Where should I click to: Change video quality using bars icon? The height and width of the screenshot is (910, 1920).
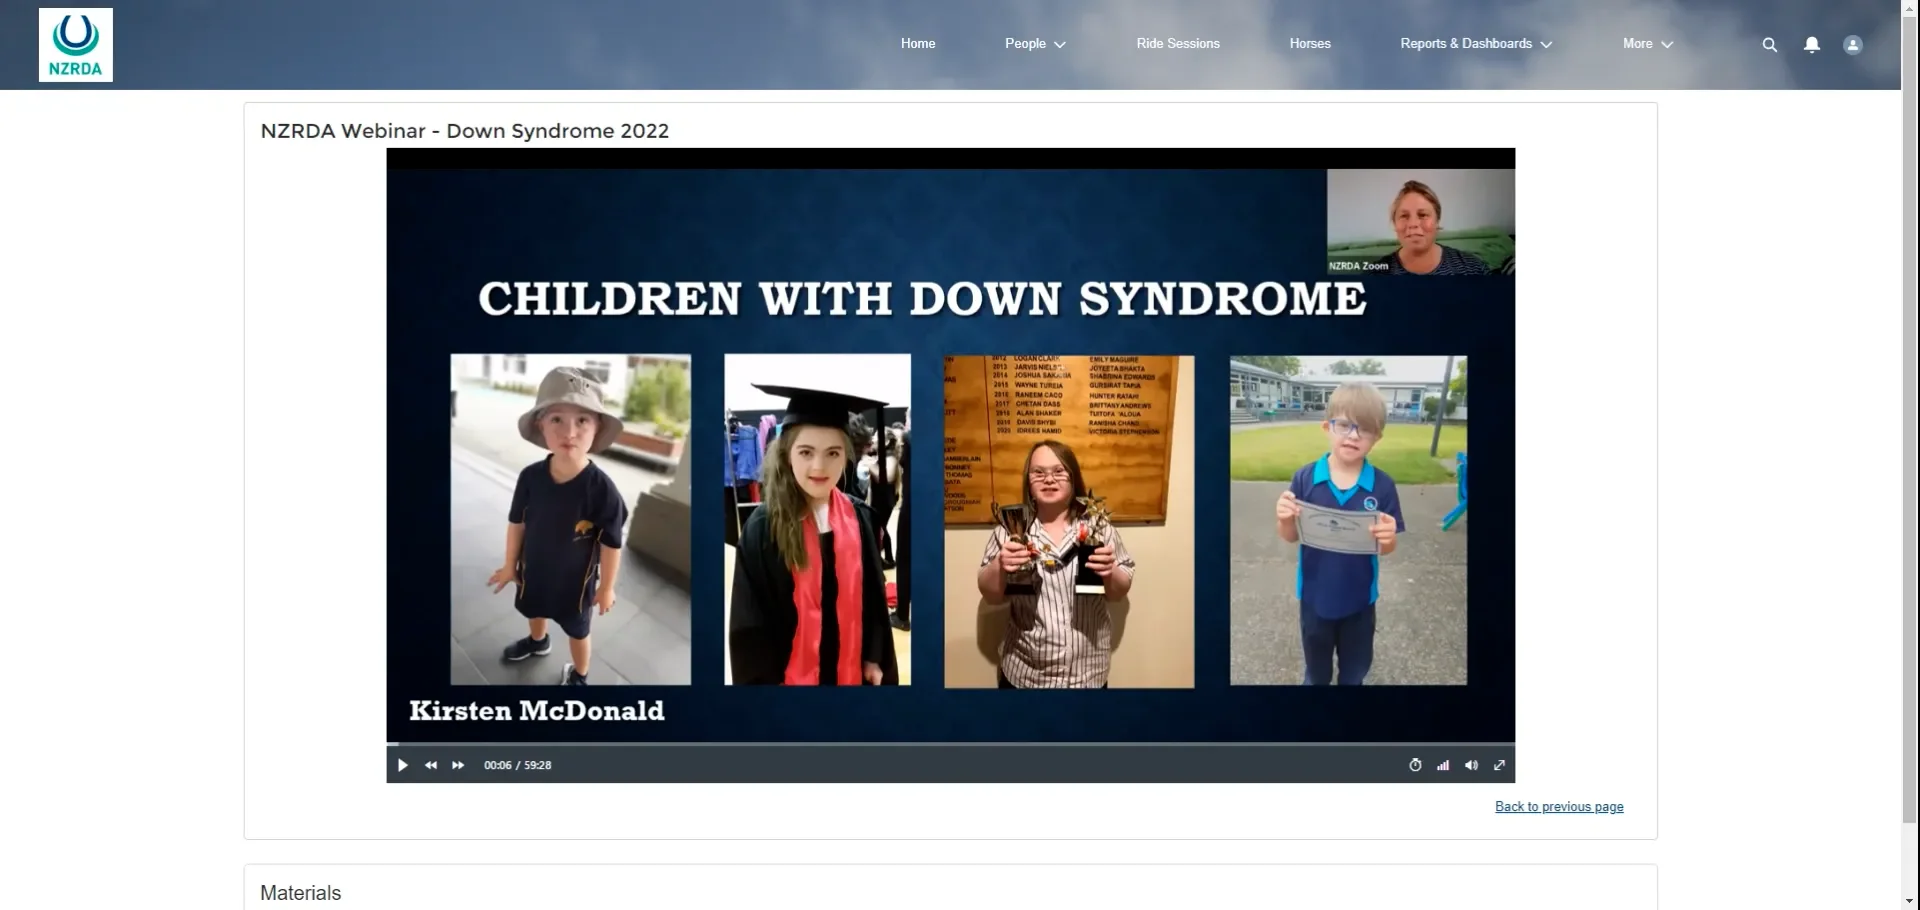[x=1443, y=764]
